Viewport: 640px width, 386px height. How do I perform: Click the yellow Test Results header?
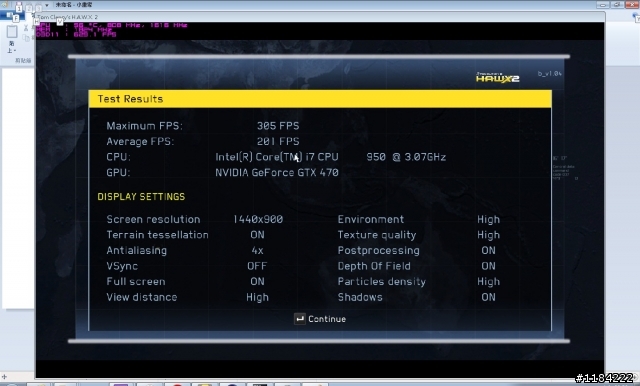coord(320,99)
